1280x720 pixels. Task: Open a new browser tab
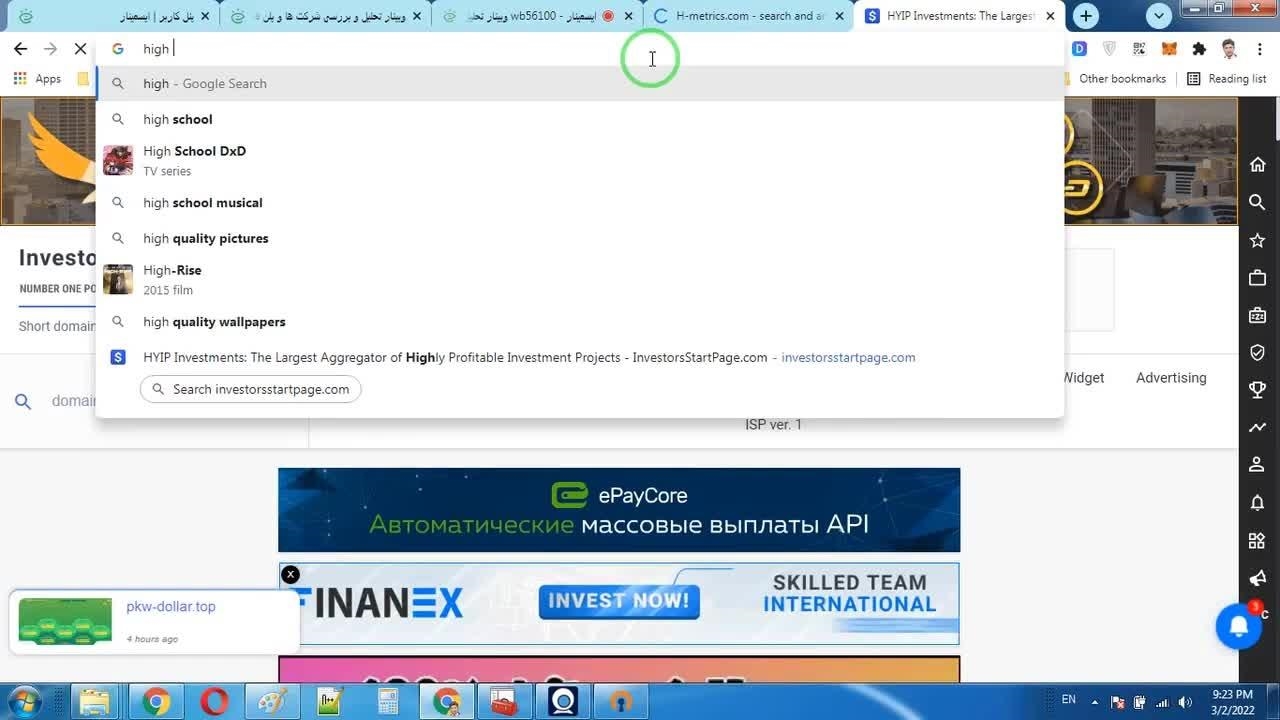[x=1085, y=16]
